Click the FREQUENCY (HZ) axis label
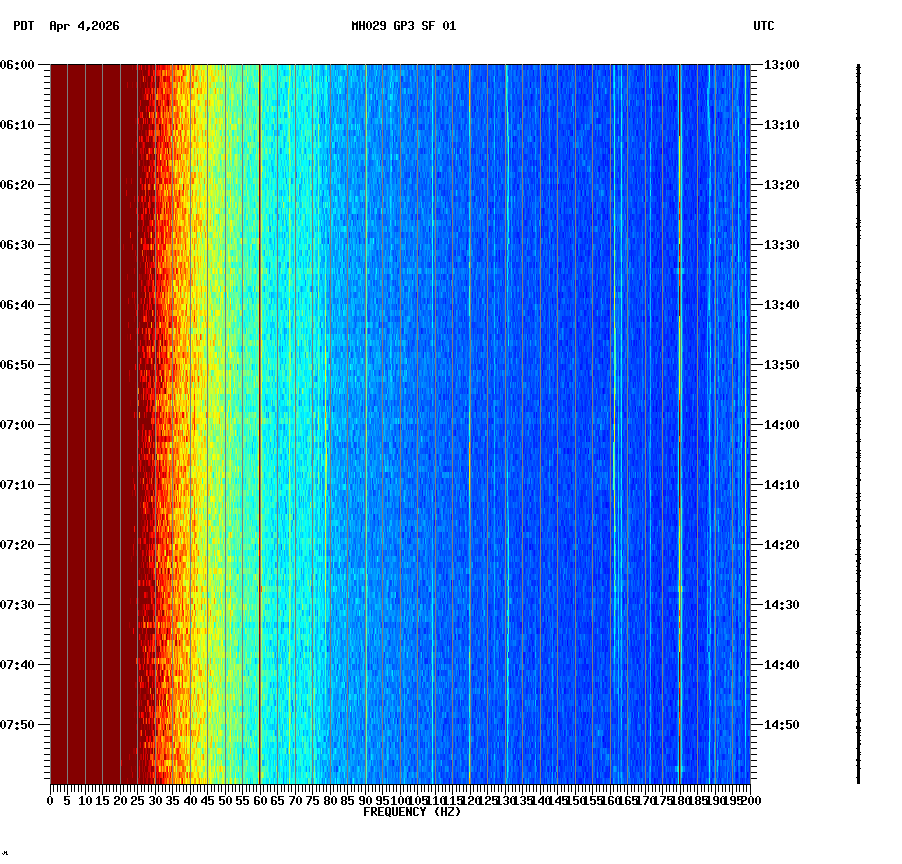 click(411, 812)
